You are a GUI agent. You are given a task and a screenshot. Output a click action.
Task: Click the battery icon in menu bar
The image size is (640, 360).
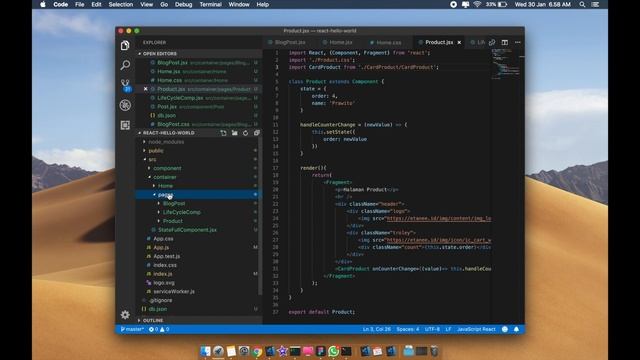tap(502, 4)
